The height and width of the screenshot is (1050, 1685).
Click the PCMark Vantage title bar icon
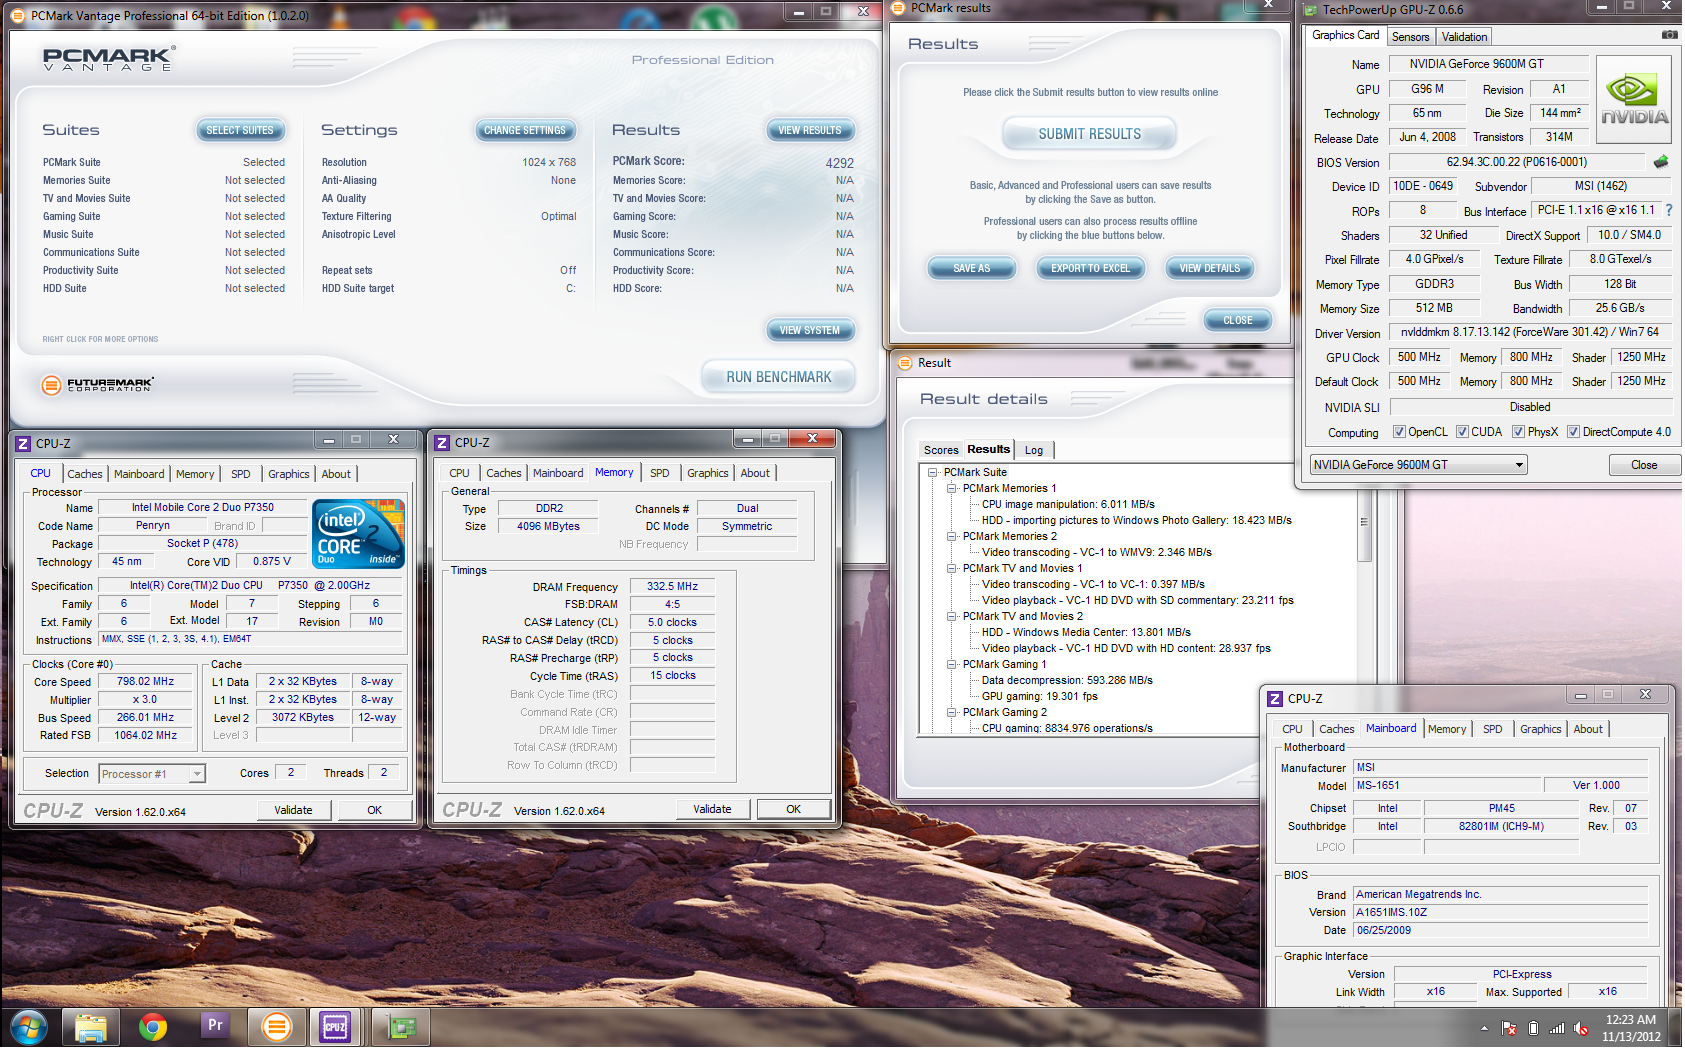(x=19, y=16)
